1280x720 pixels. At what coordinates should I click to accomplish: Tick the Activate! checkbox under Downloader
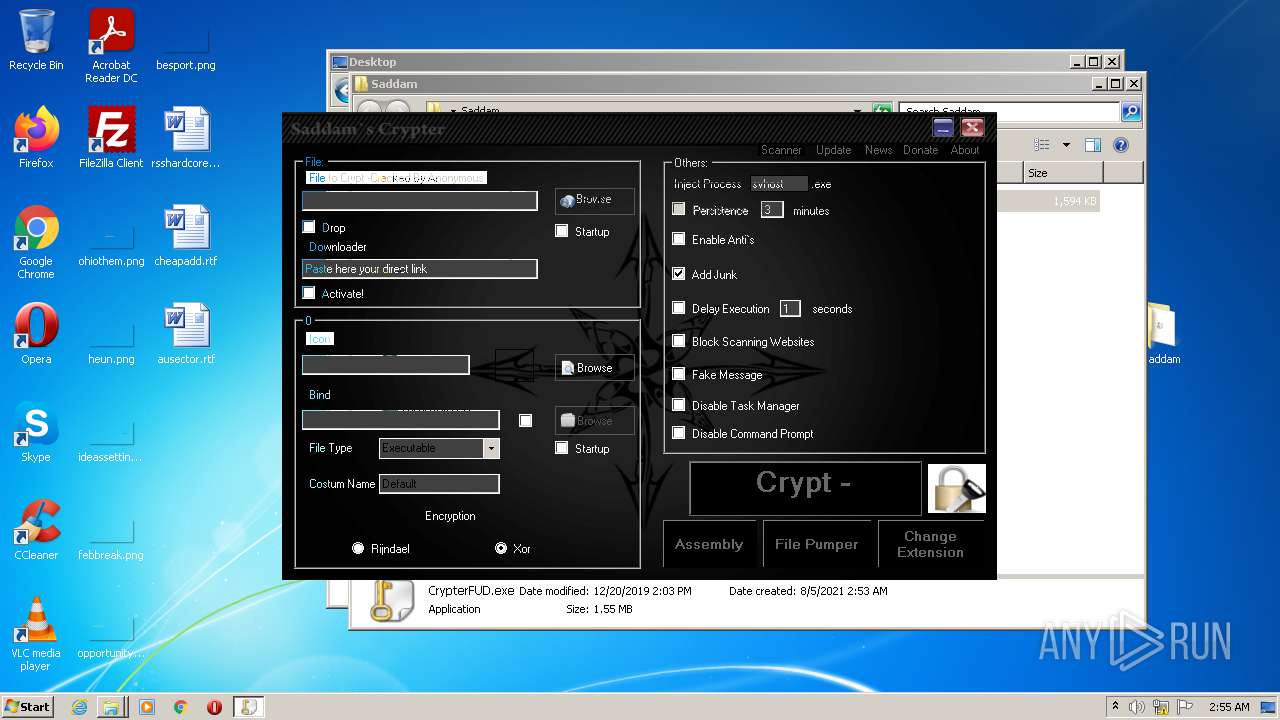point(309,294)
